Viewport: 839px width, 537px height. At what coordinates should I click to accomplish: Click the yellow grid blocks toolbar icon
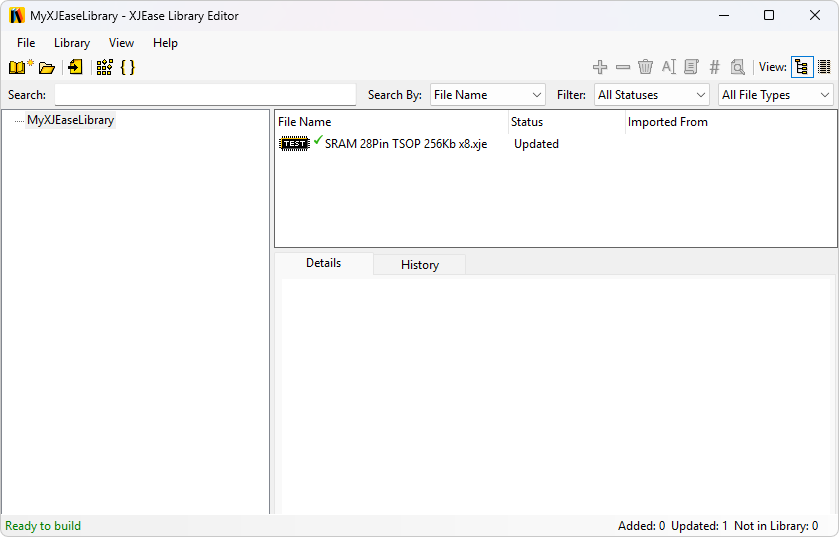104,67
